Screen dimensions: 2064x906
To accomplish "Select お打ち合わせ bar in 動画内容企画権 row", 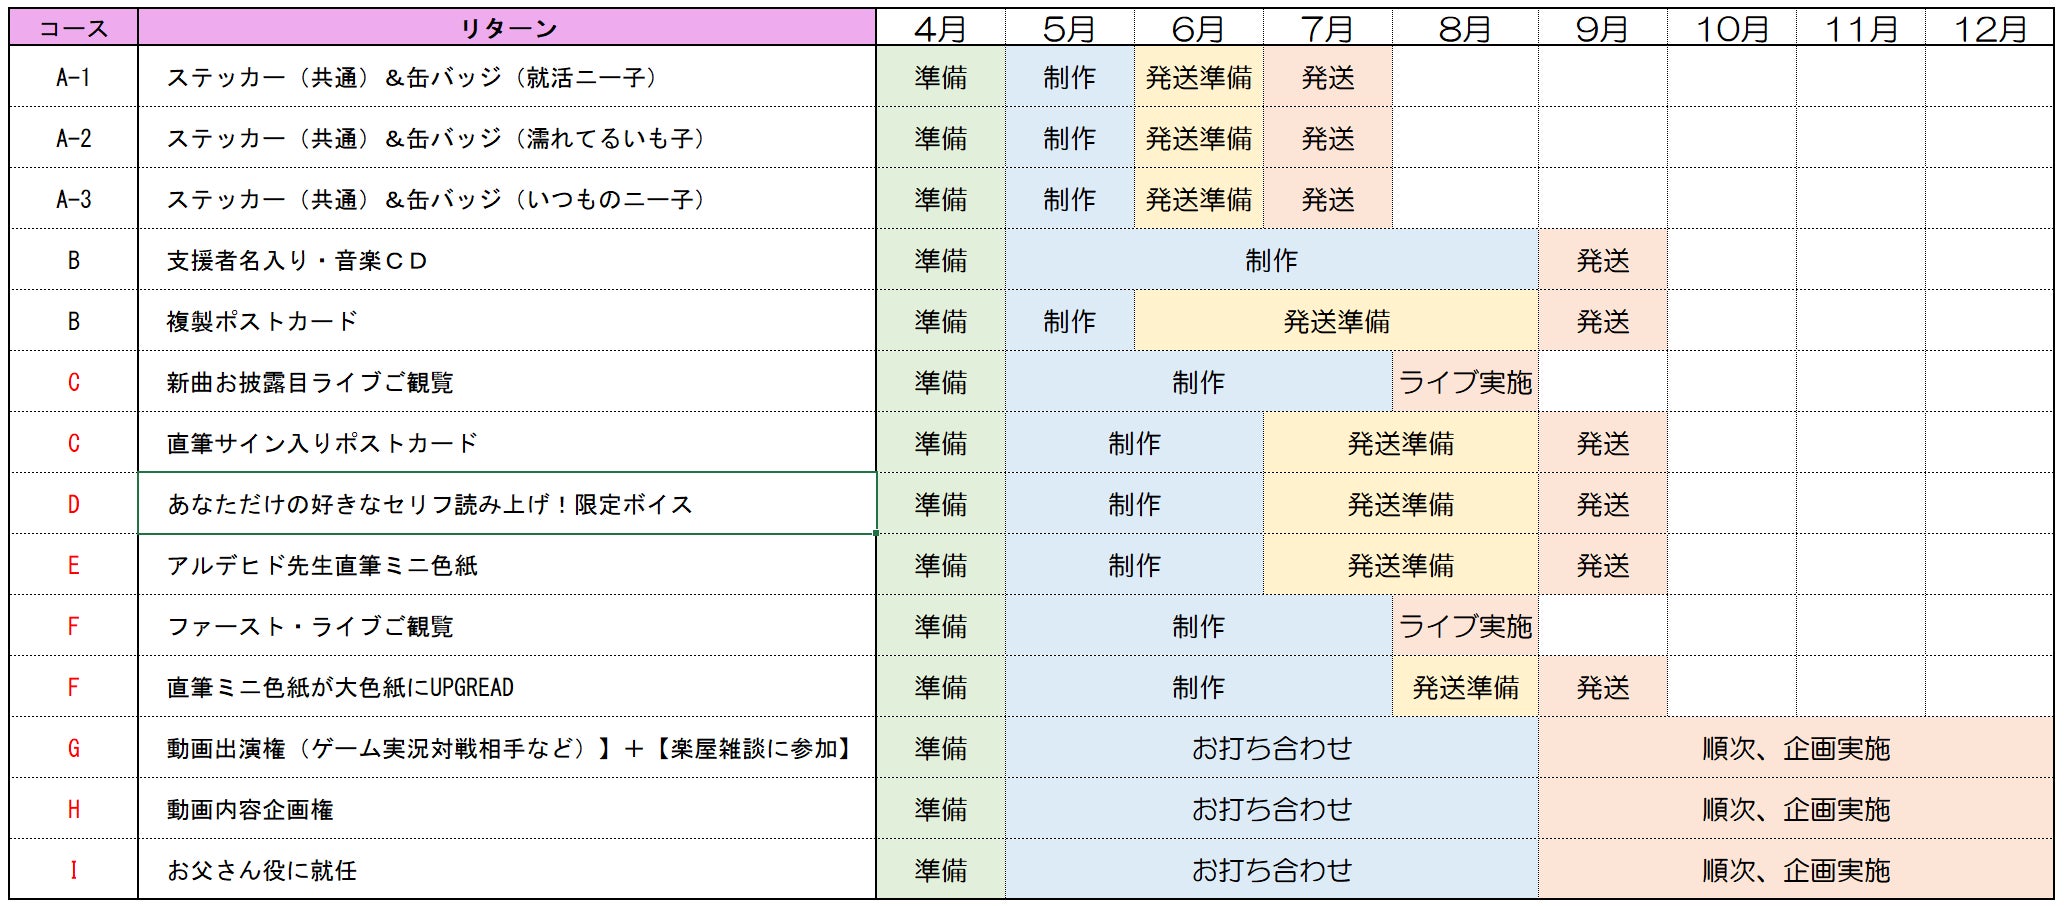I will 1271,809.
